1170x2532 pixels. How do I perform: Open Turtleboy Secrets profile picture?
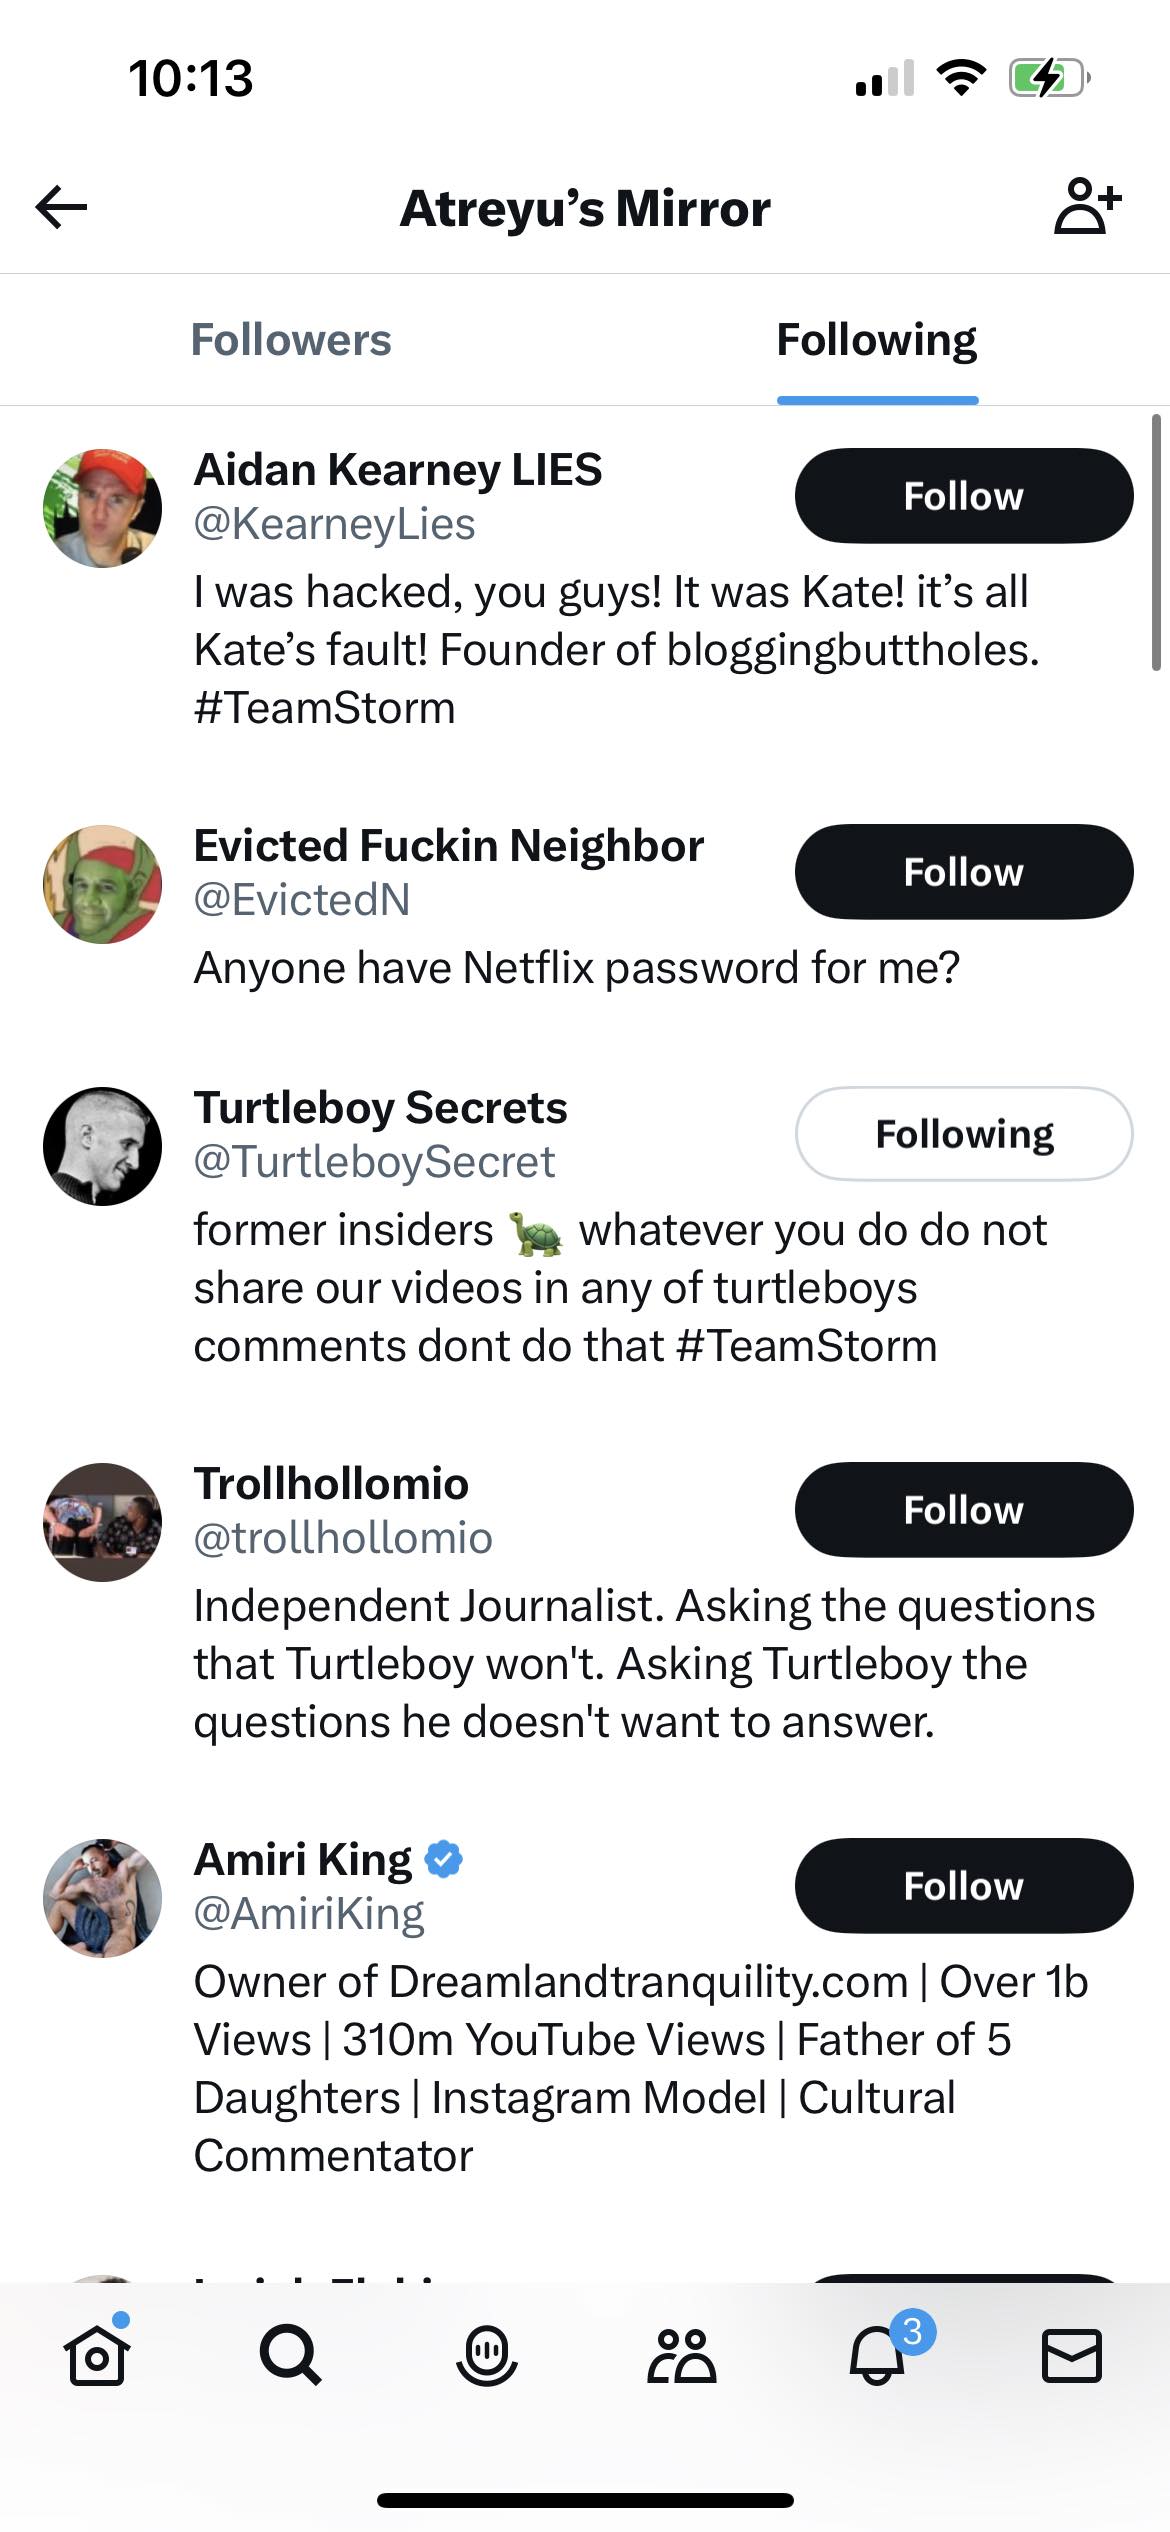(102, 1146)
